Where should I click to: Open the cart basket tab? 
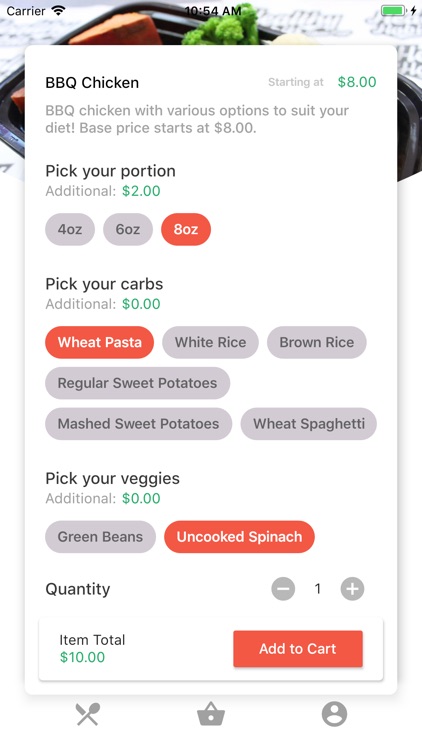point(211,715)
